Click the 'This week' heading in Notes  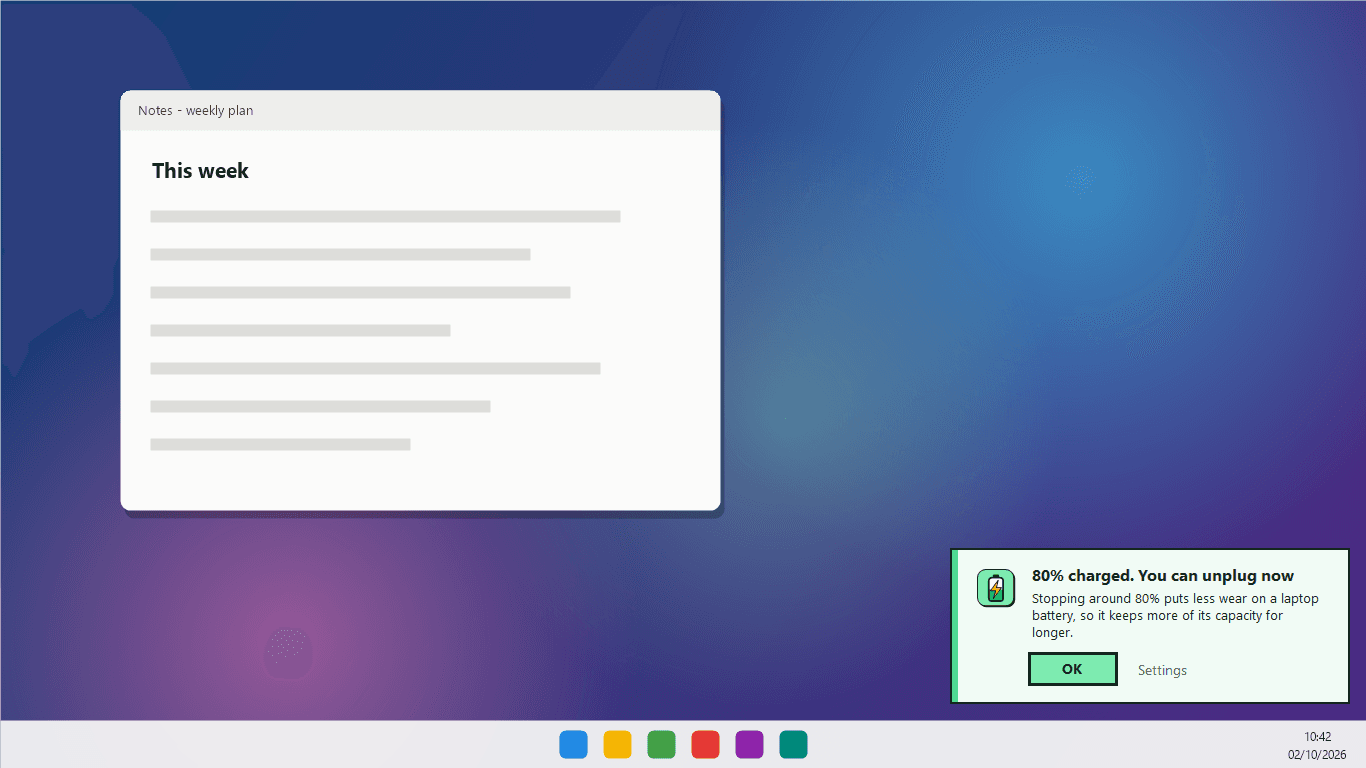tap(200, 171)
